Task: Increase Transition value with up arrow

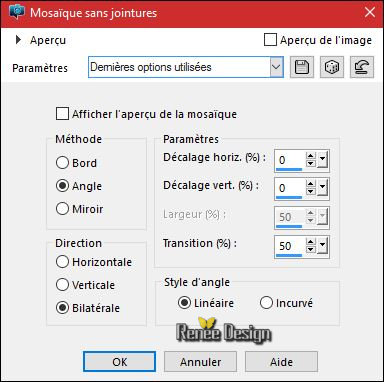Action: pyautogui.click(x=311, y=242)
